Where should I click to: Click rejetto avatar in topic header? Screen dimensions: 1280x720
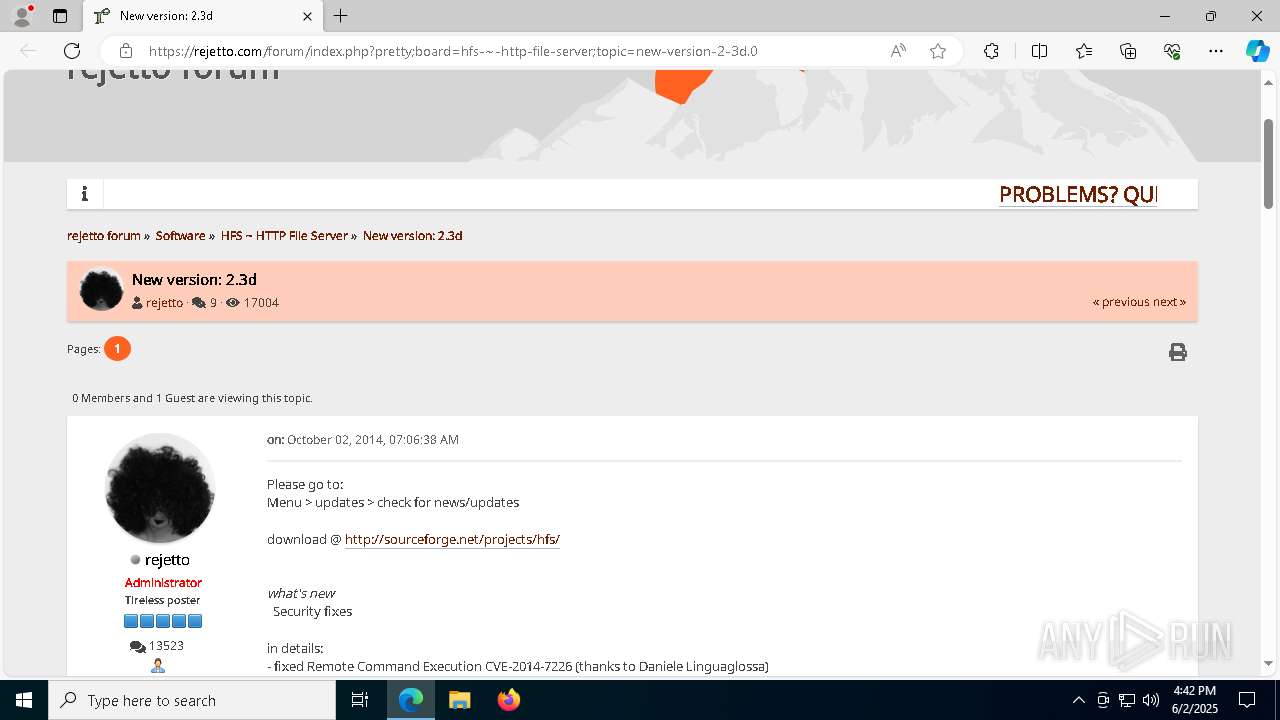tap(101, 290)
